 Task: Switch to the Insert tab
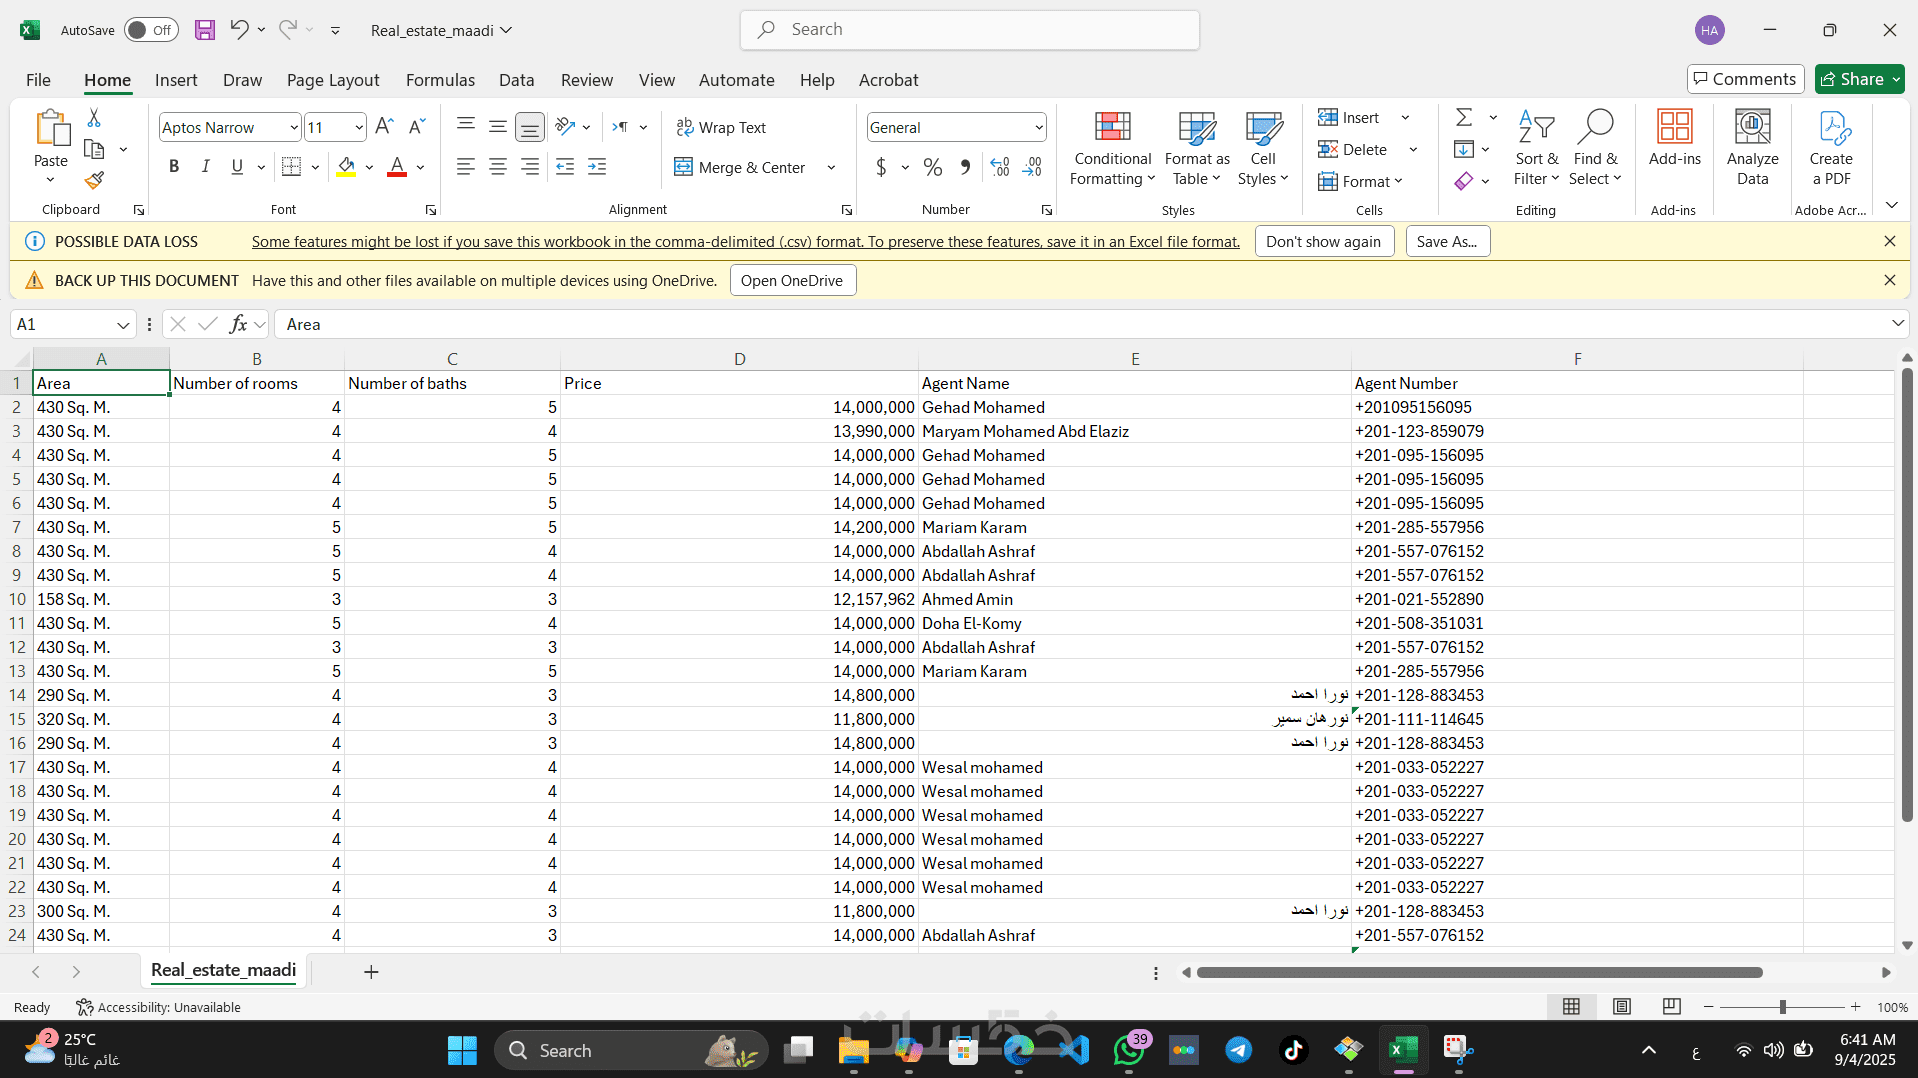pos(176,80)
